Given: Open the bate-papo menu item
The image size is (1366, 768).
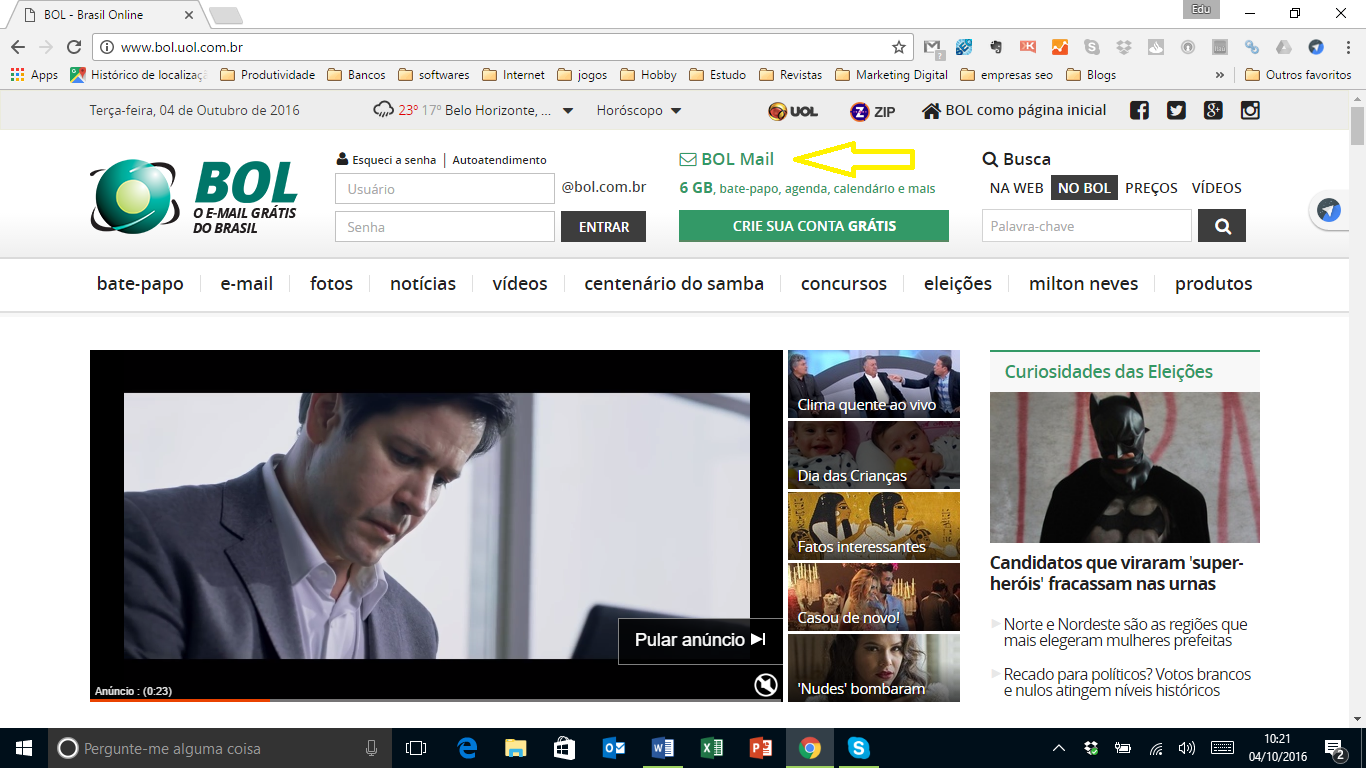Looking at the screenshot, I should tap(140, 284).
